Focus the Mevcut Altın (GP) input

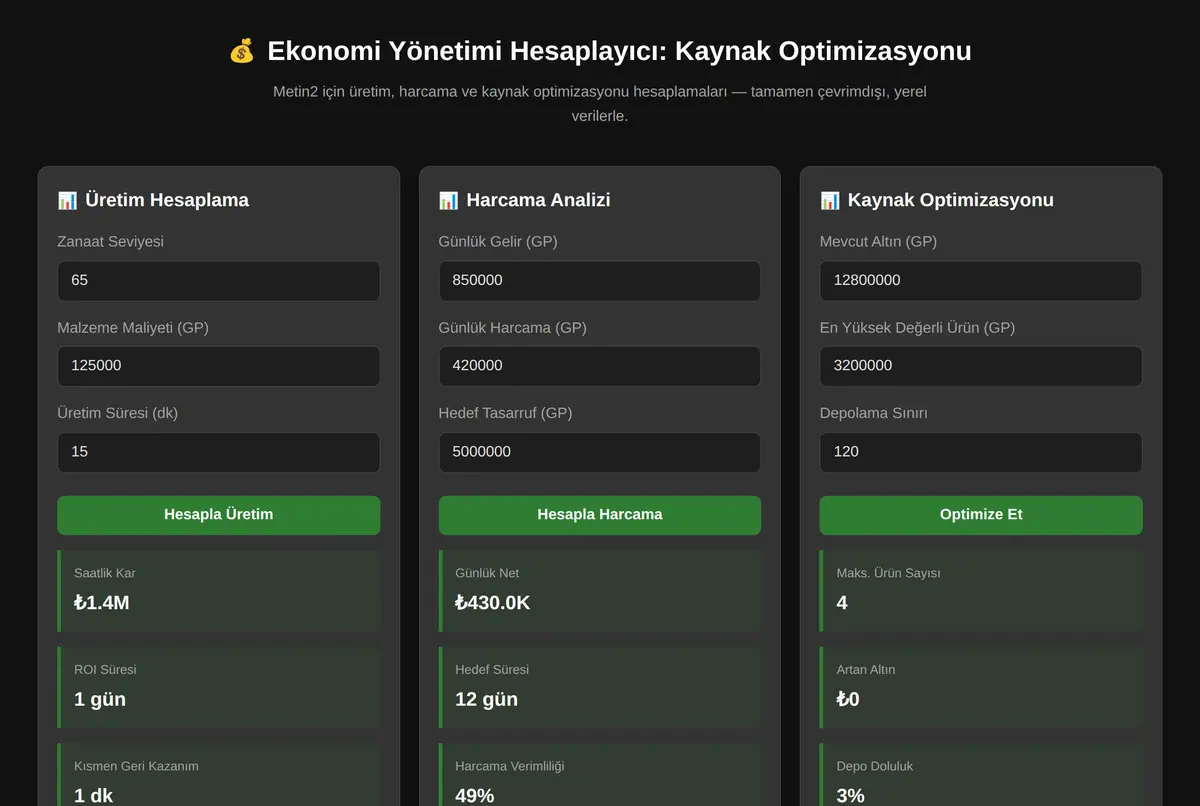click(x=981, y=281)
